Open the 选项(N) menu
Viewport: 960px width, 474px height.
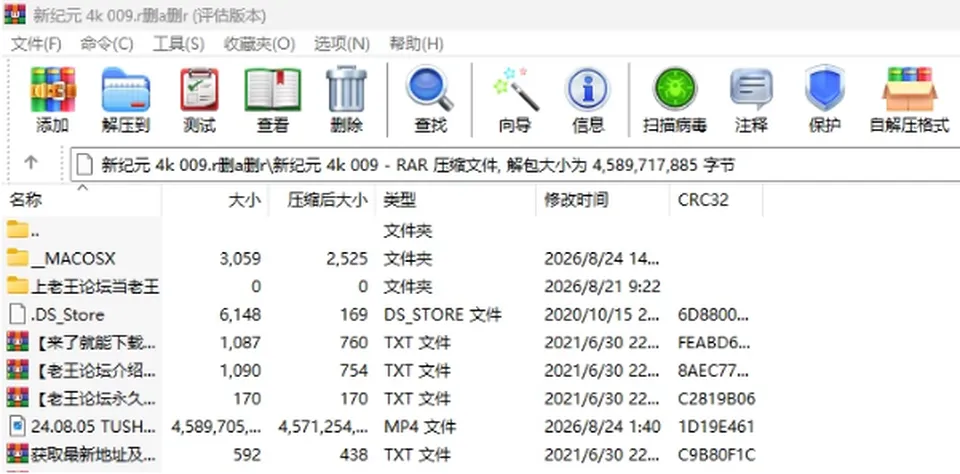point(342,44)
